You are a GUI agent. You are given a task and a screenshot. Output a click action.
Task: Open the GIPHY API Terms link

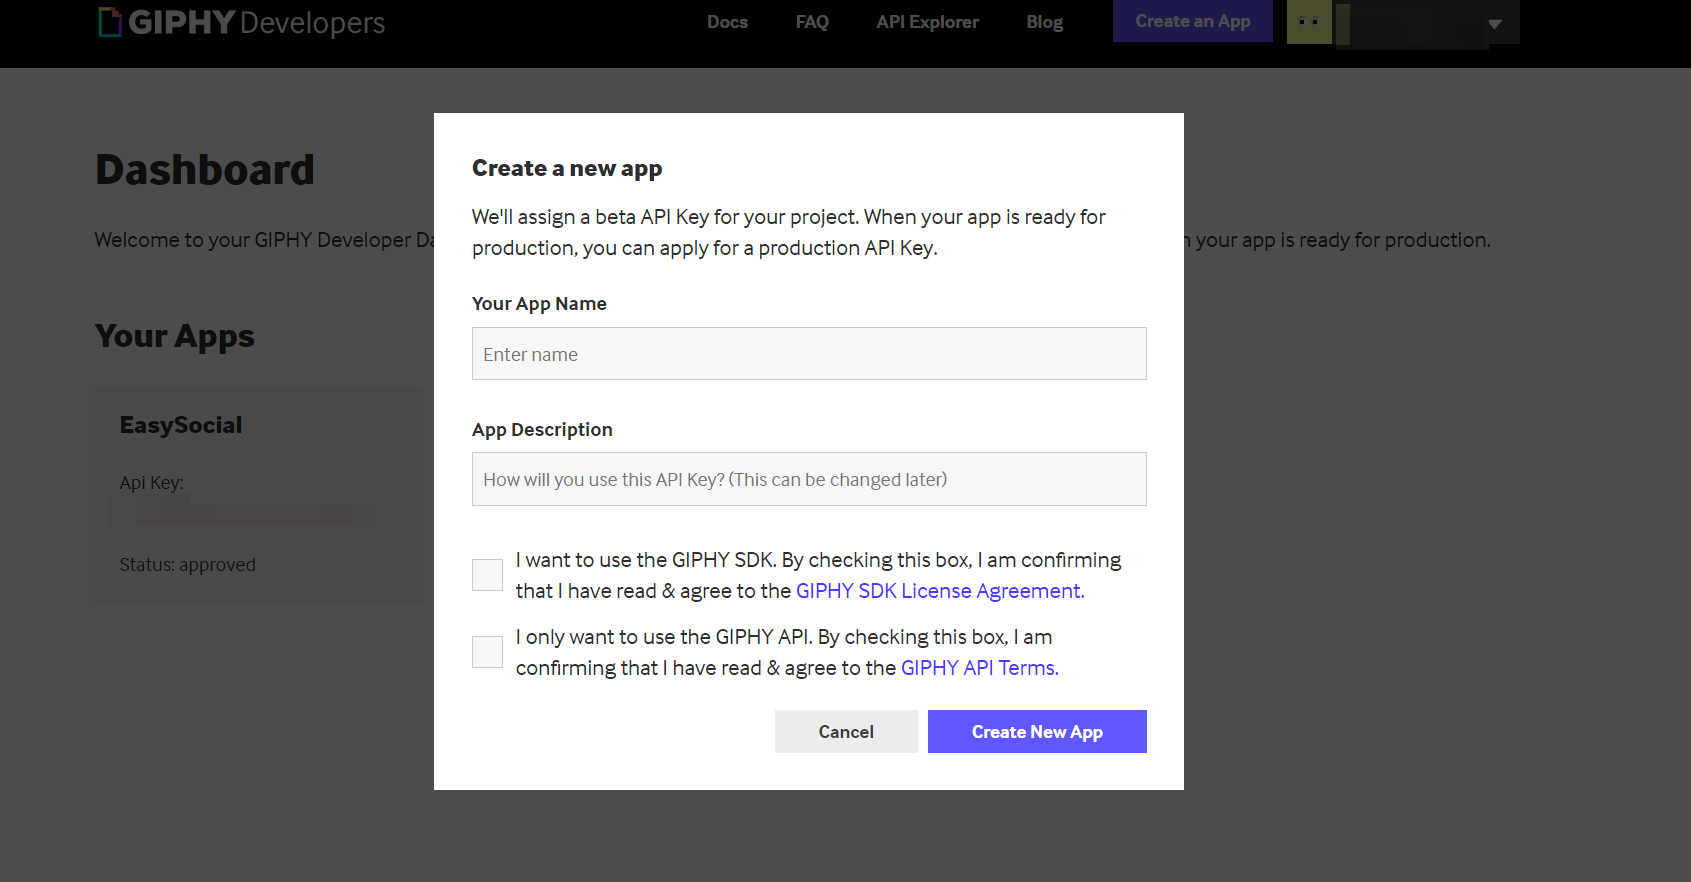point(980,668)
